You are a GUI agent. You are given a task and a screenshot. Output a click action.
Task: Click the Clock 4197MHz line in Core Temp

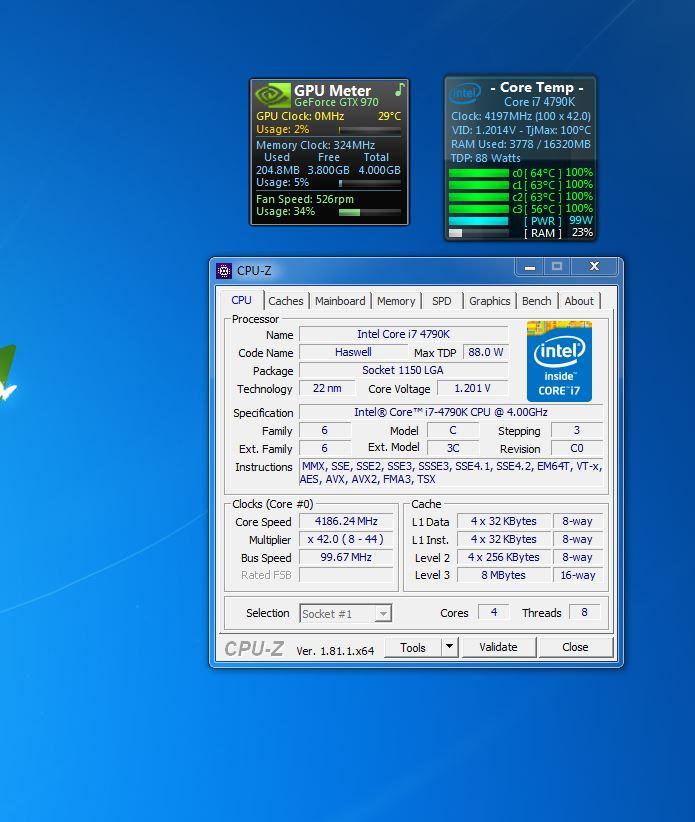pyautogui.click(x=521, y=116)
